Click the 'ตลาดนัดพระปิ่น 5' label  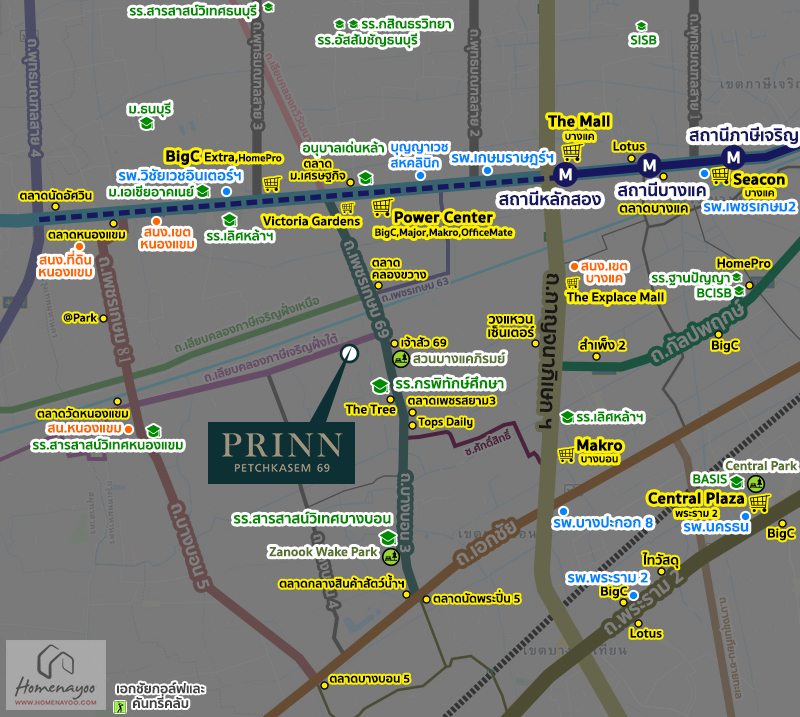tap(477, 599)
